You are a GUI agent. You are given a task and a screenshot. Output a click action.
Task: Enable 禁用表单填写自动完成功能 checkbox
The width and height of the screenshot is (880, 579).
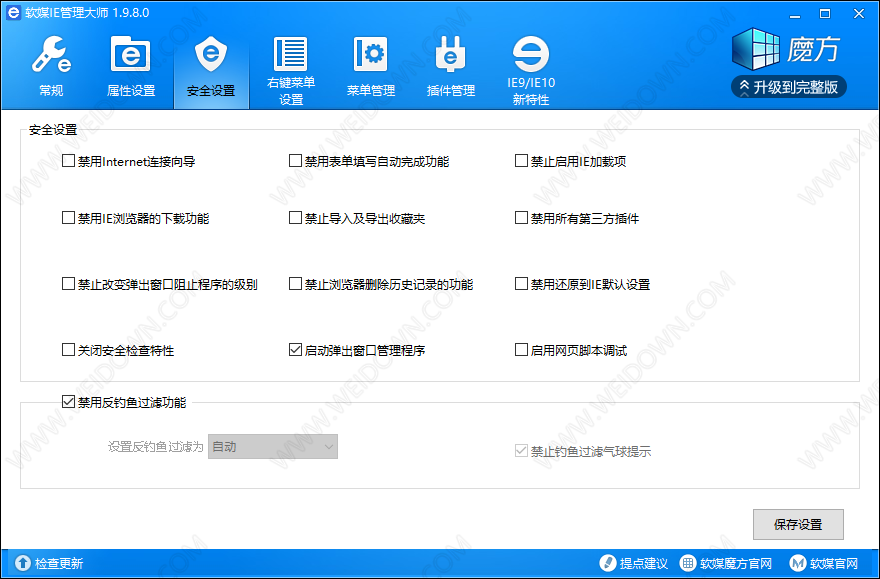(x=295, y=161)
